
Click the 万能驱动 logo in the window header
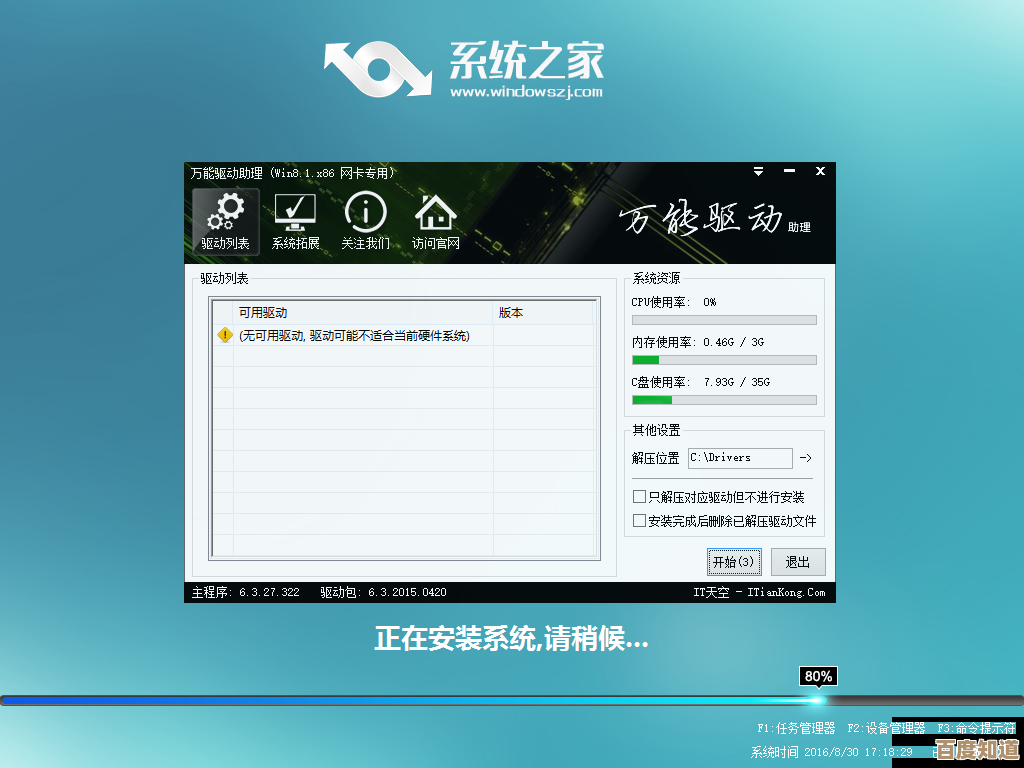click(700, 218)
